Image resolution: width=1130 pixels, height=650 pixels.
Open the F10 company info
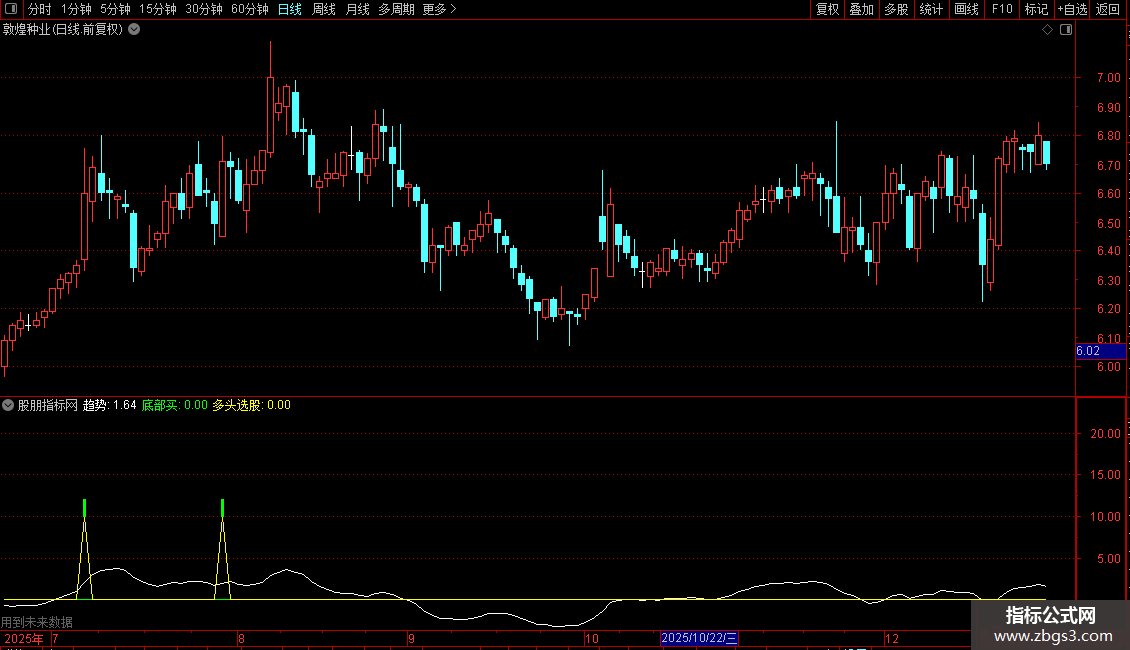tap(1002, 9)
